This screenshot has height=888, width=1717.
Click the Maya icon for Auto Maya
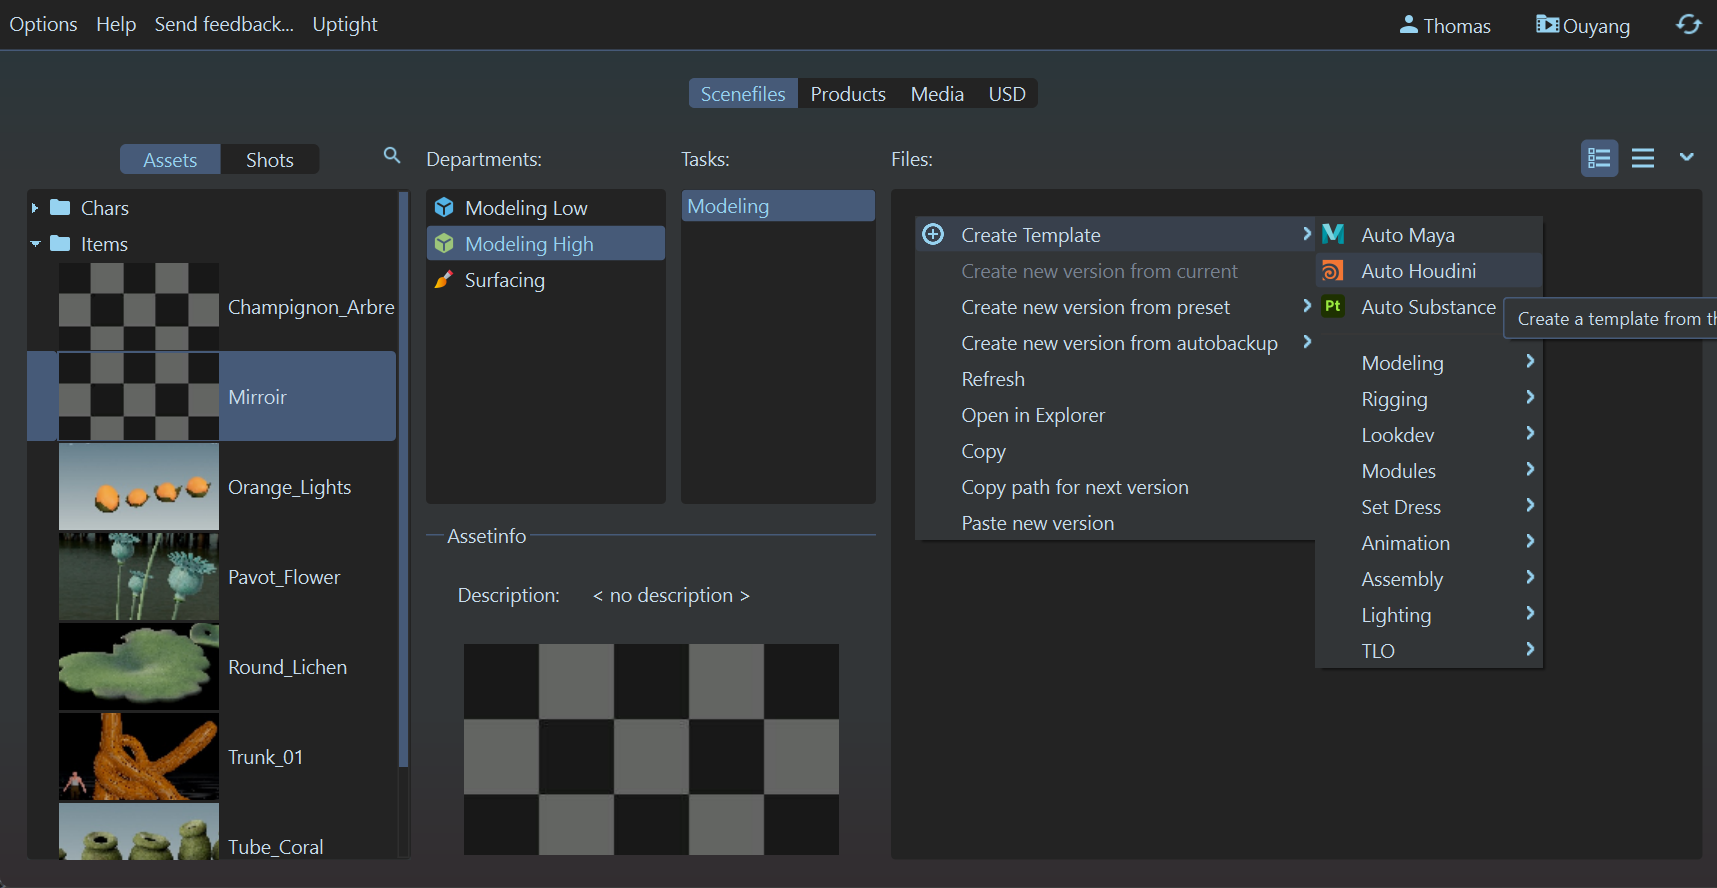1333,235
